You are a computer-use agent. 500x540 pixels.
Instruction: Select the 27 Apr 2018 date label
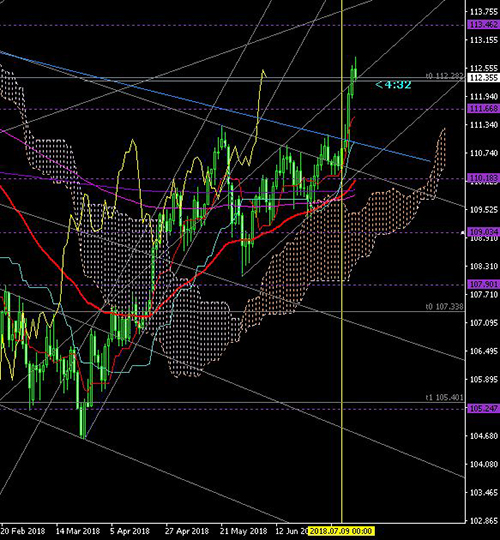(x=187, y=531)
